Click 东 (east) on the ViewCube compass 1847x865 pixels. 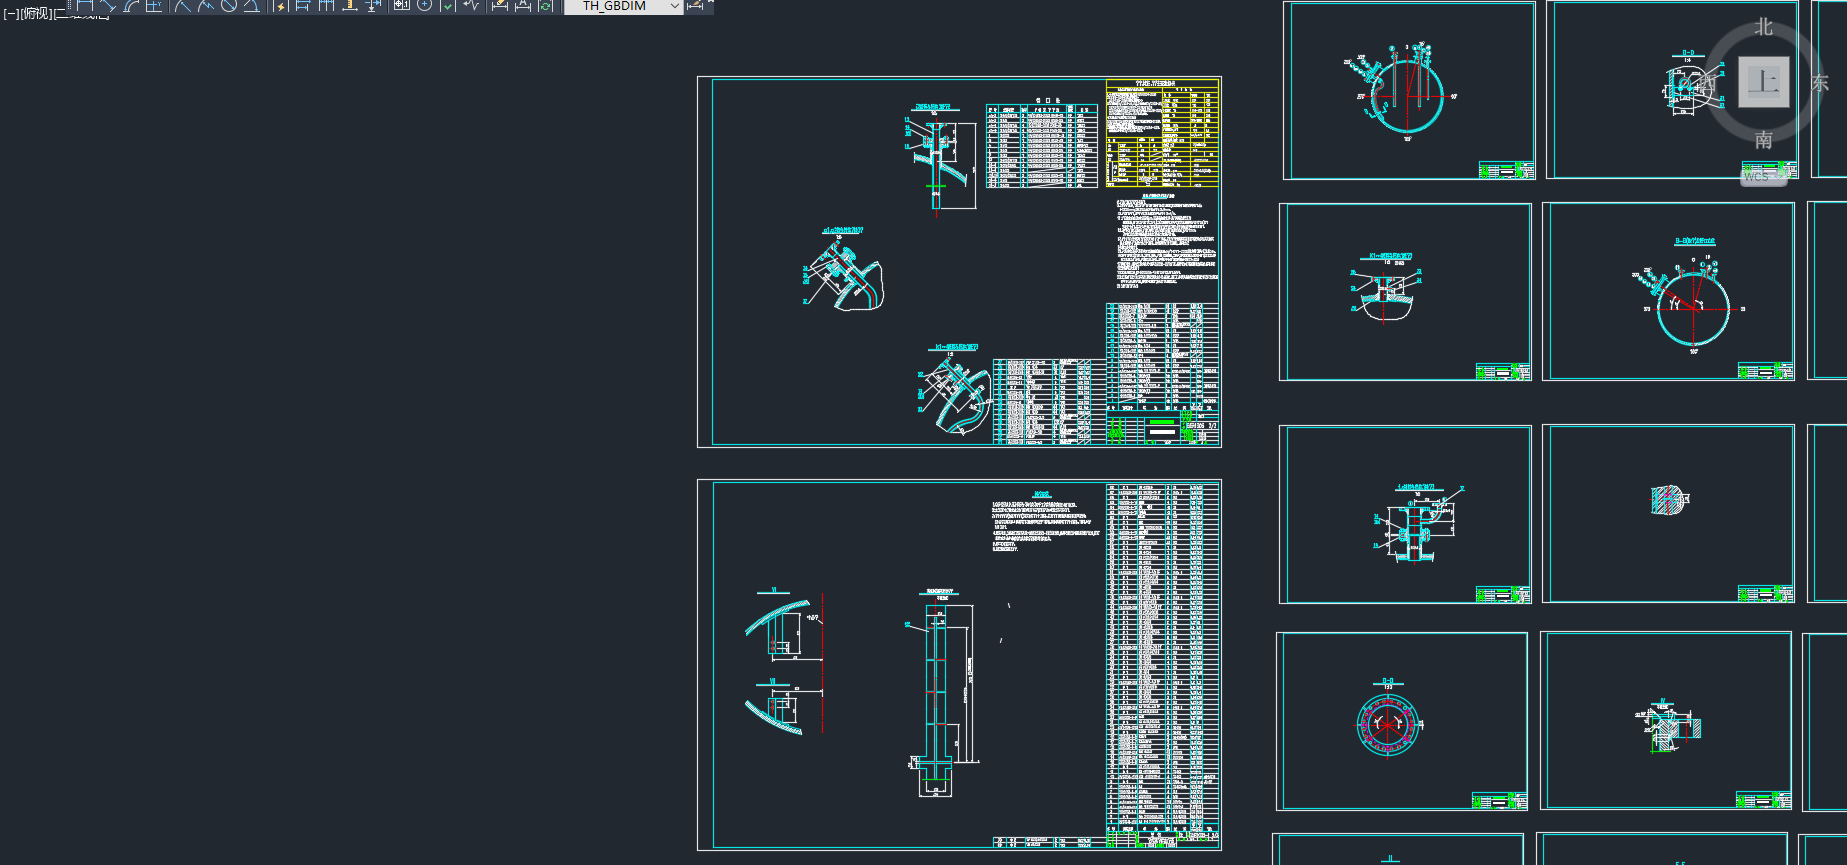click(1820, 83)
